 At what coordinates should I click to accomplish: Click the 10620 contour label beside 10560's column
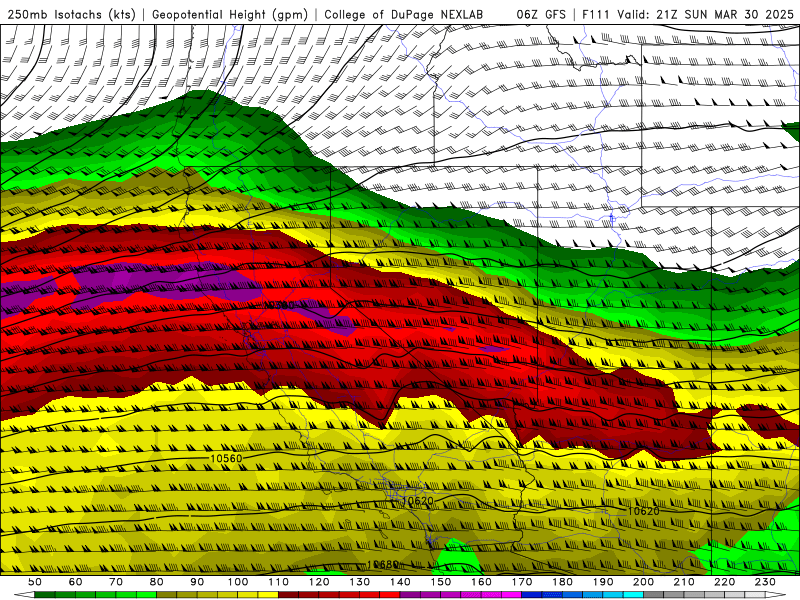[x=417, y=502]
